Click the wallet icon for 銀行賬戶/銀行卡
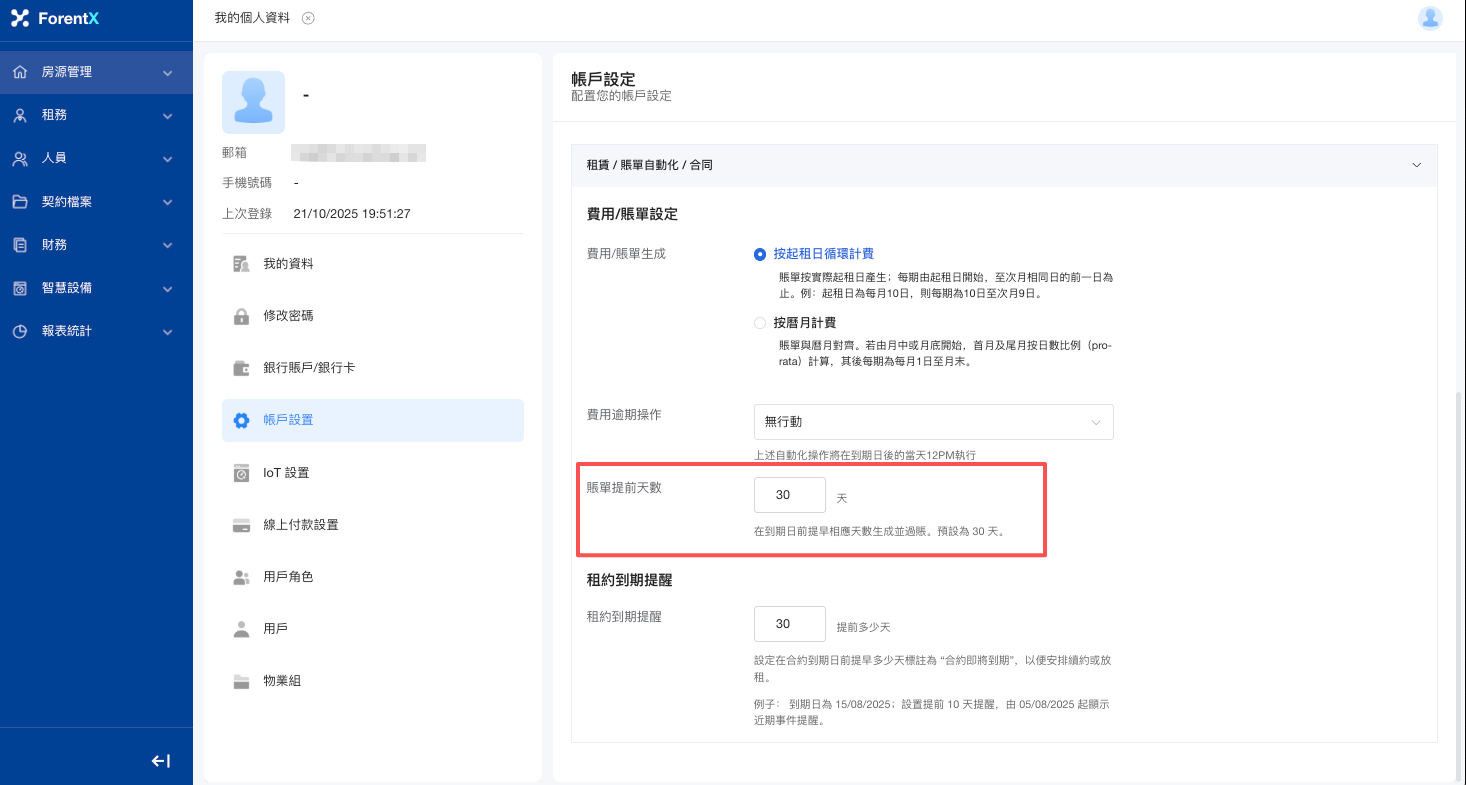Viewport: 1466px width, 785px height. [241, 368]
